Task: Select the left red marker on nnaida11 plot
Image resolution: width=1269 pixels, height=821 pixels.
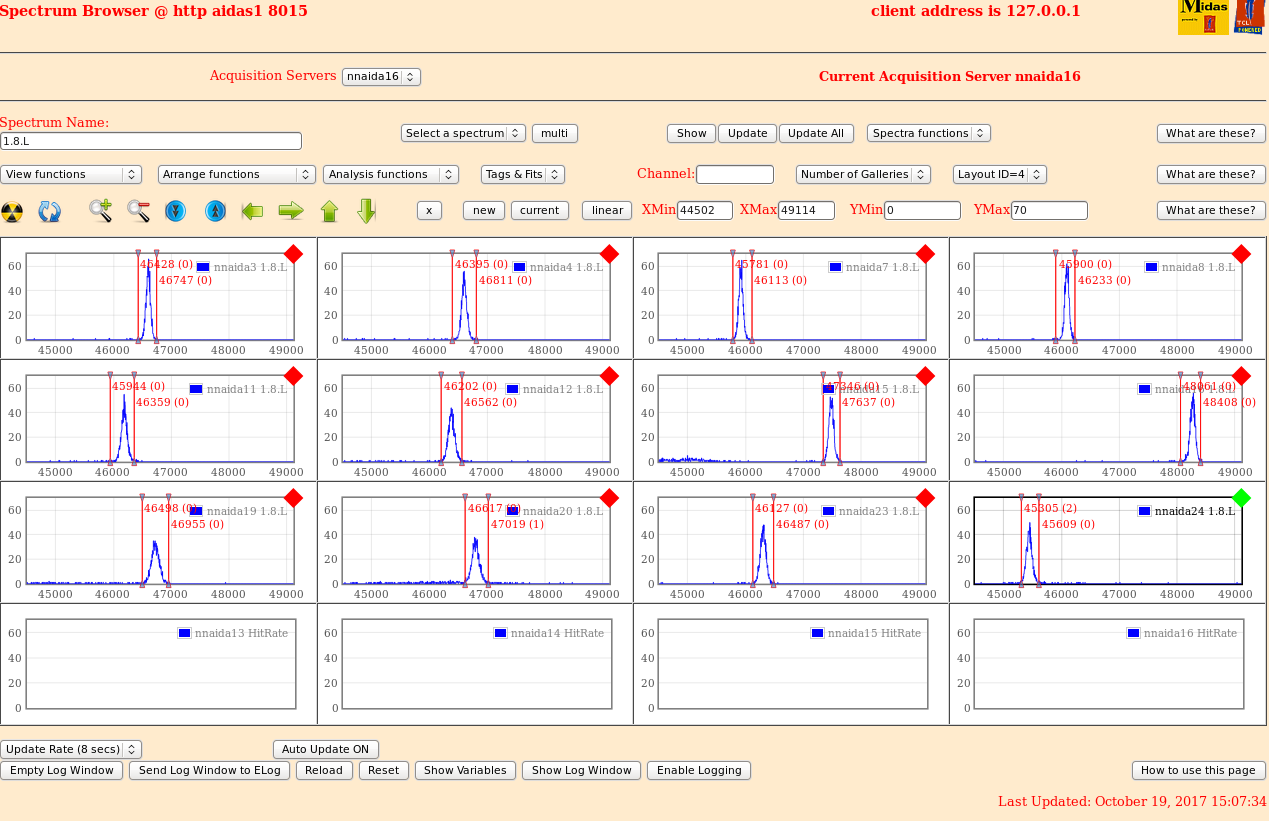Action: point(110,418)
